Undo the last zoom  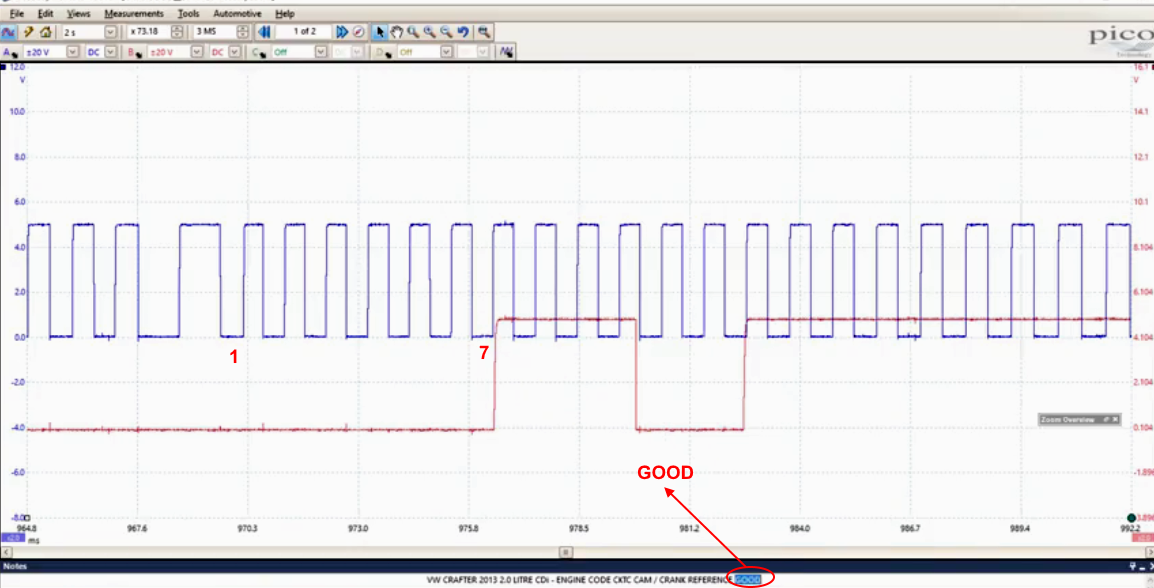(x=463, y=32)
